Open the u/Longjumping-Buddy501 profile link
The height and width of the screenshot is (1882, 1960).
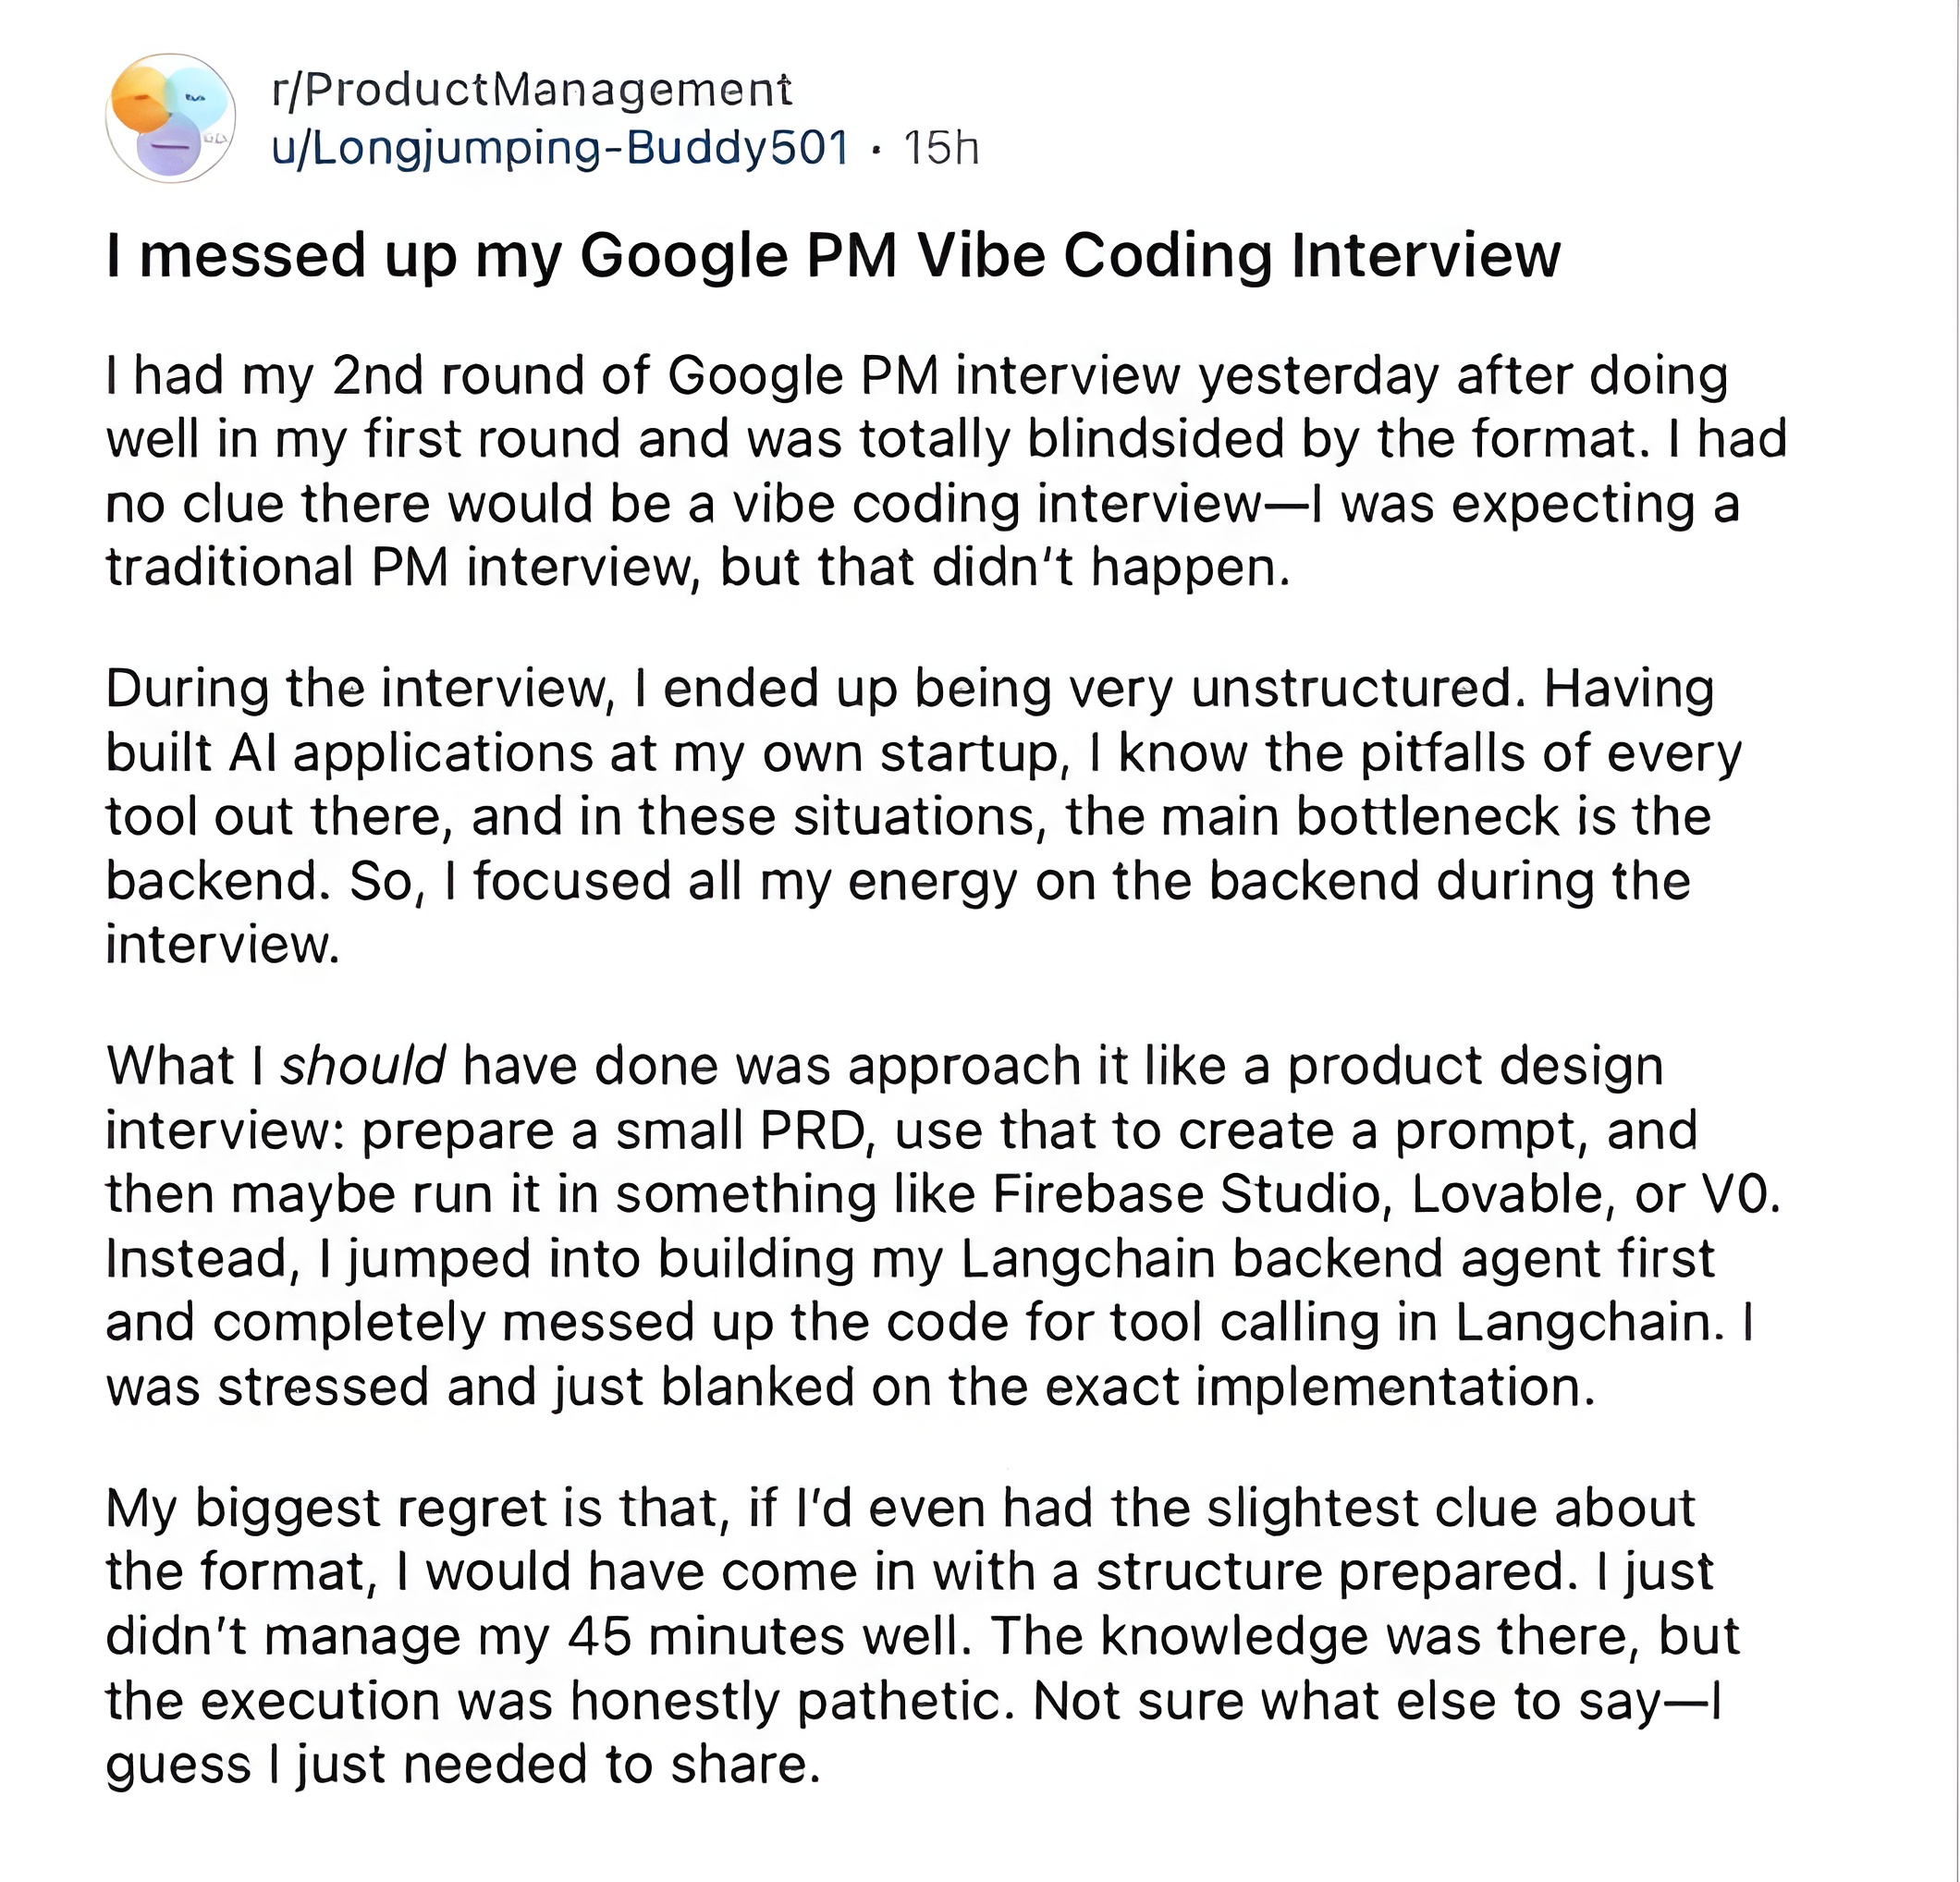click(x=561, y=148)
